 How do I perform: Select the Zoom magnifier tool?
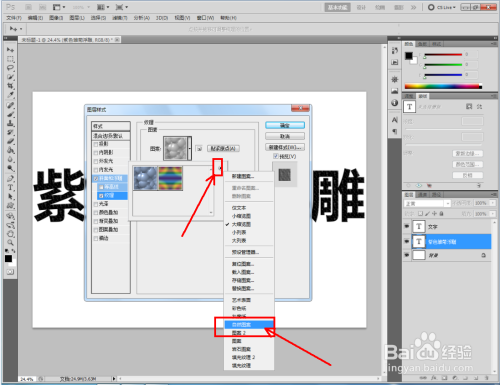tap(10, 242)
